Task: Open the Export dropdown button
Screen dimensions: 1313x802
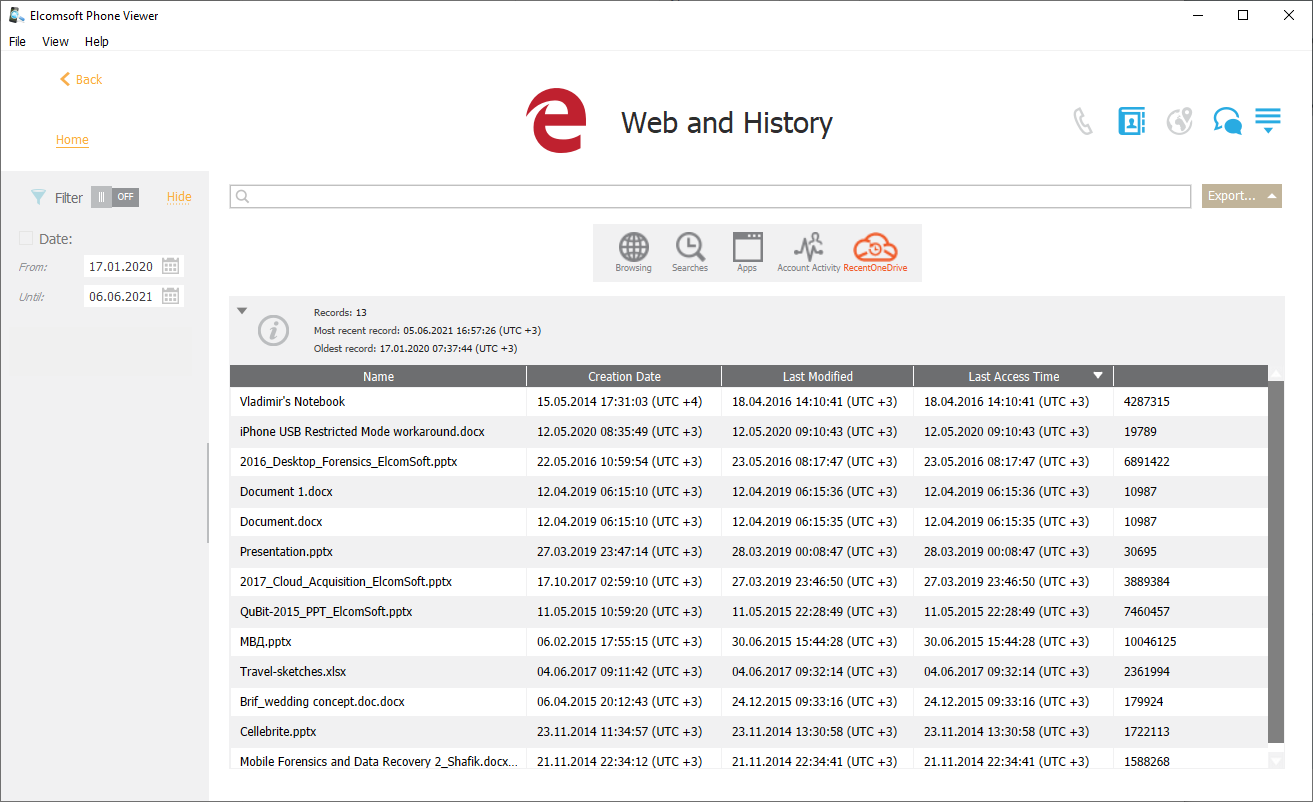Action: point(1242,196)
